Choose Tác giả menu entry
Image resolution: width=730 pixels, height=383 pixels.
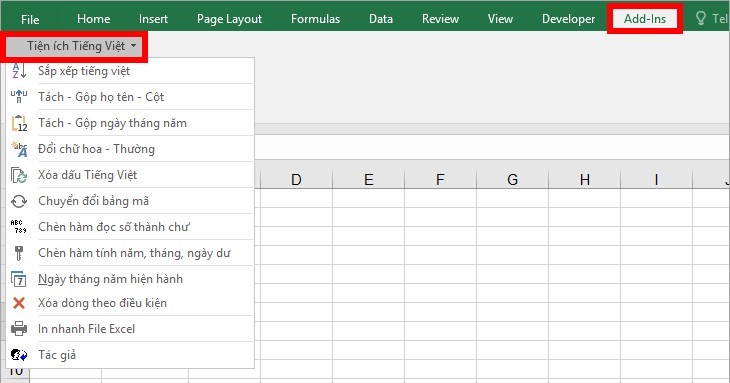(130, 355)
